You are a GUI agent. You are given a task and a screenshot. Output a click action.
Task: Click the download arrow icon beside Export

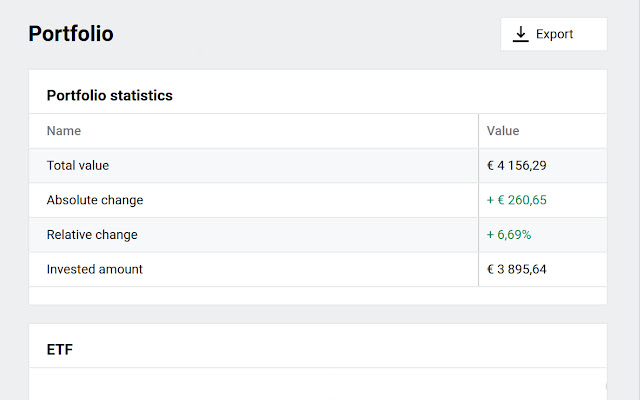click(520, 34)
